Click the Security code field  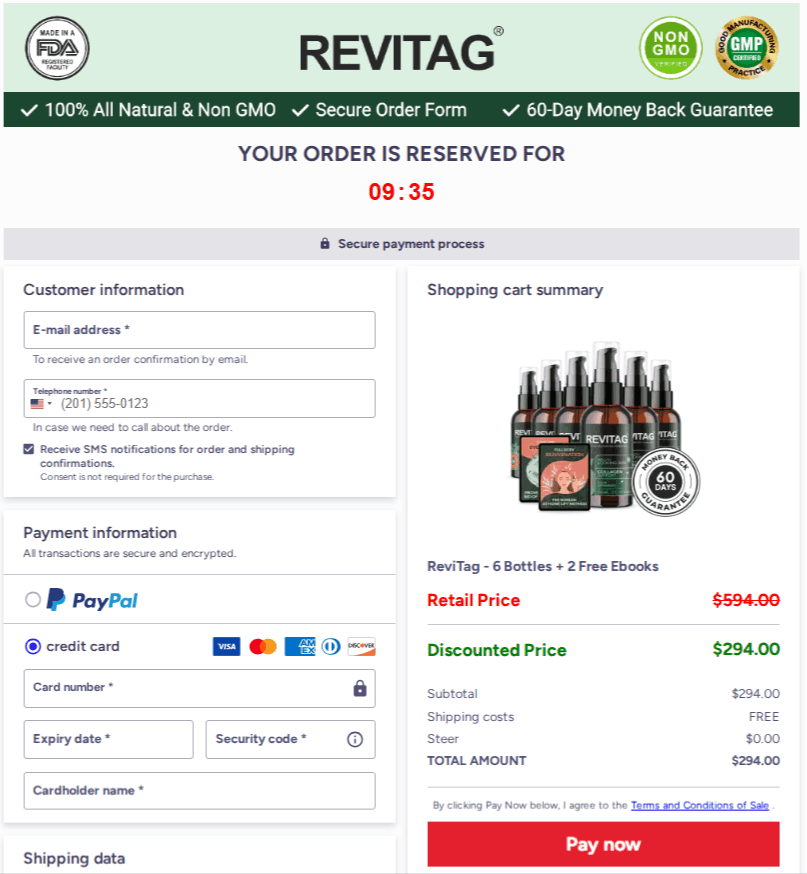[290, 739]
